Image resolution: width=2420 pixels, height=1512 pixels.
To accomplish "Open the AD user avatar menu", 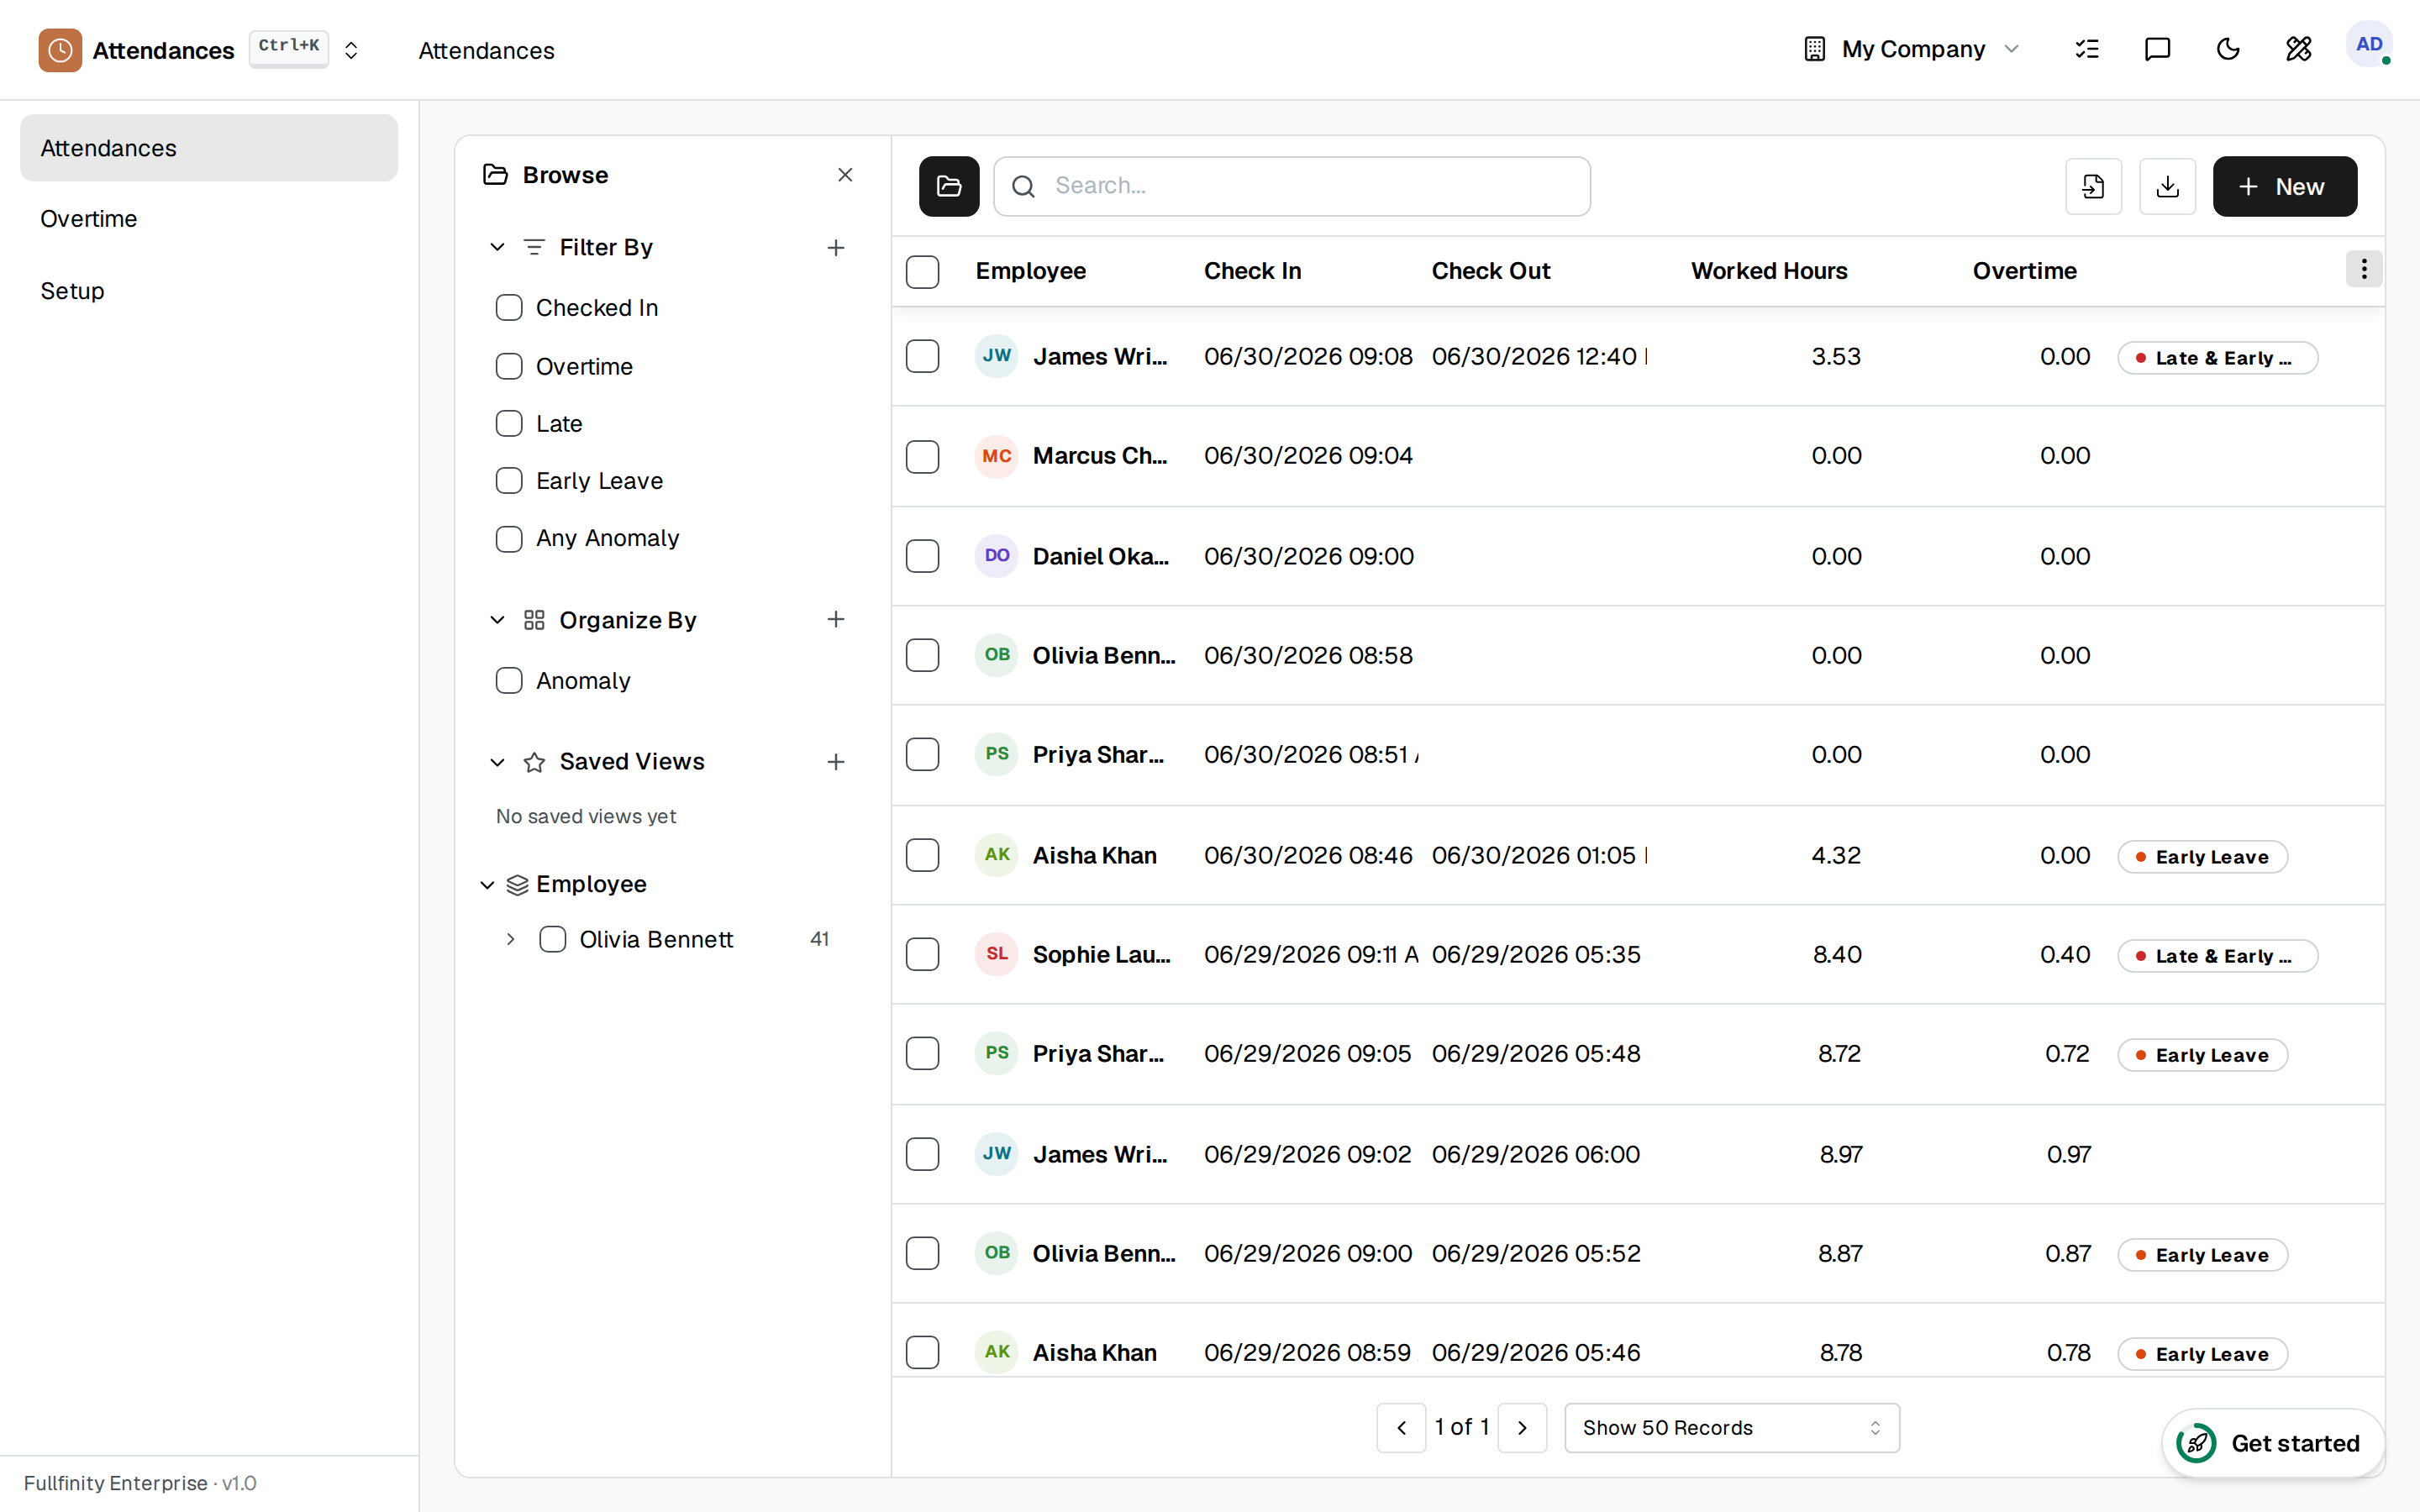I will point(2369,45).
